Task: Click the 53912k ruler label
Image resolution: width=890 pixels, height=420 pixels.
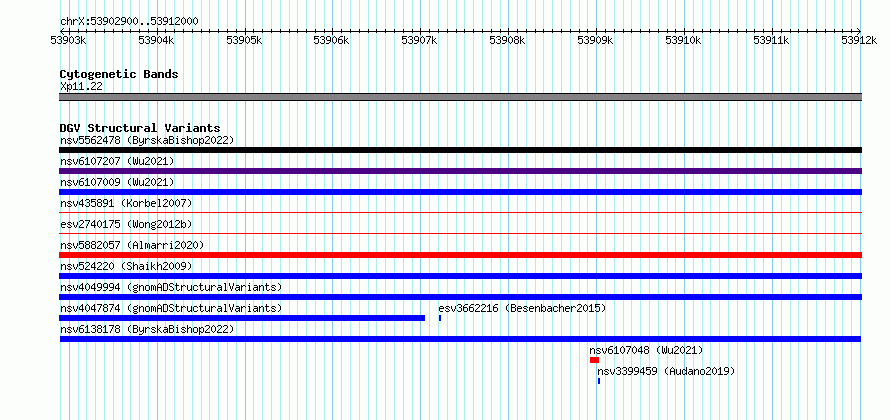Action: 859,40
